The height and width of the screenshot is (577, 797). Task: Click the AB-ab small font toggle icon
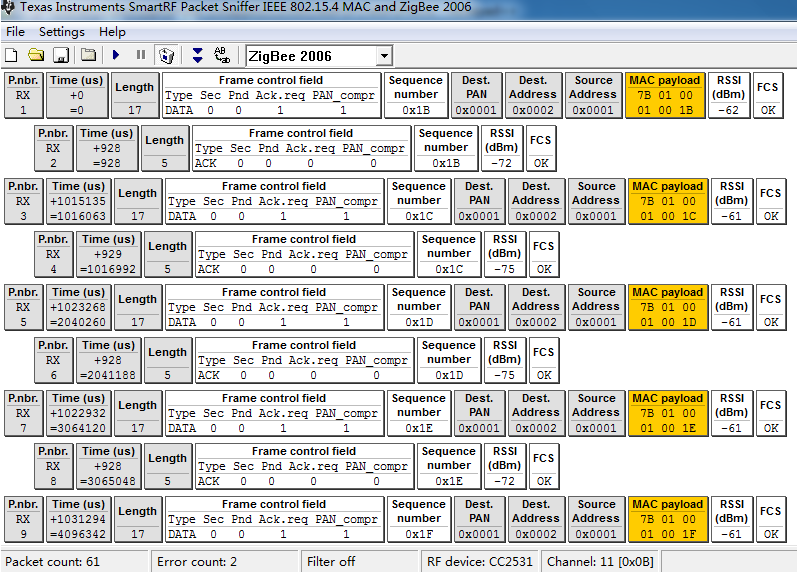tap(222, 55)
